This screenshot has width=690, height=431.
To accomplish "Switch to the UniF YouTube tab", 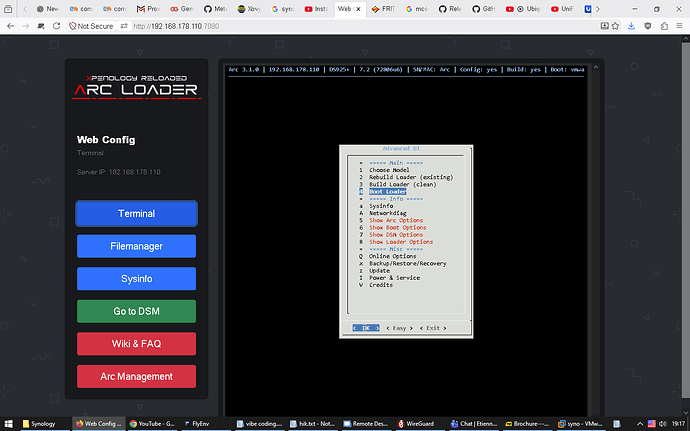I will pyautogui.click(x=562, y=9).
